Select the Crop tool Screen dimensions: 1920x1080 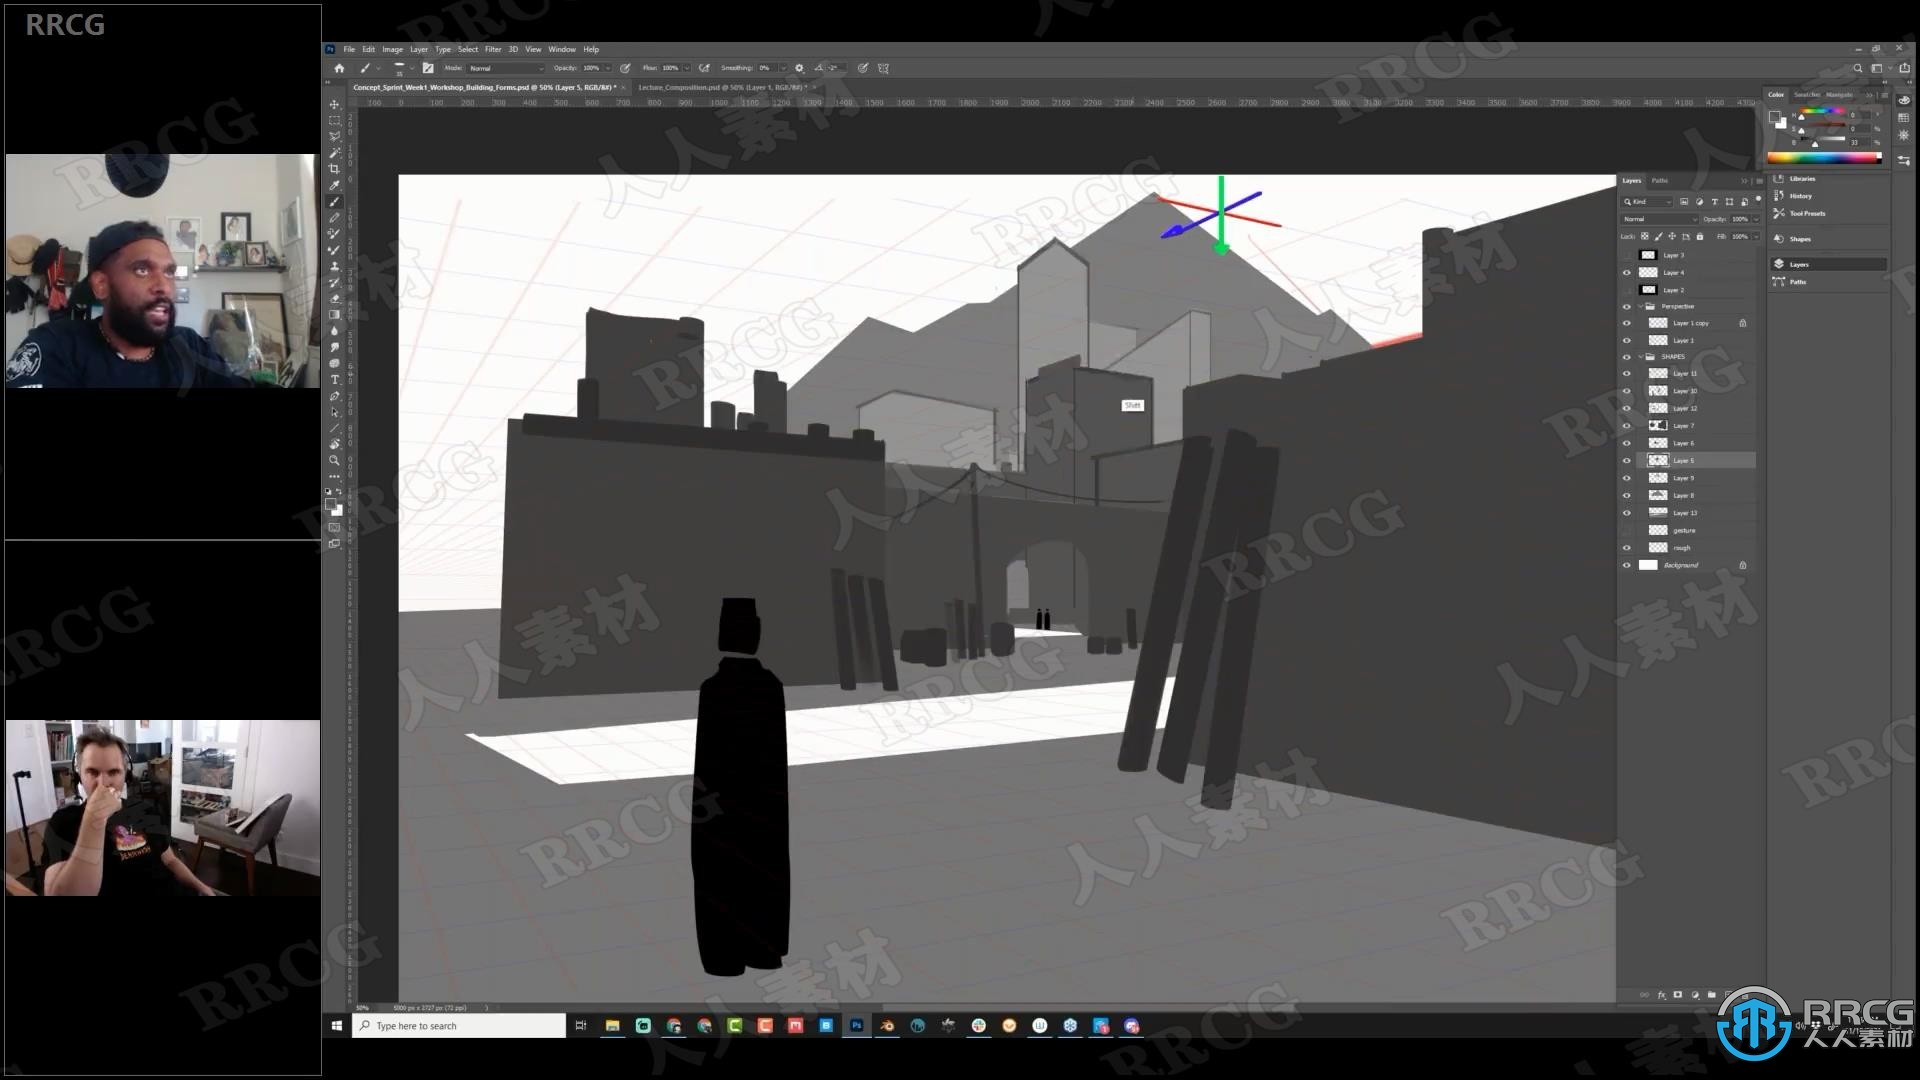pyautogui.click(x=334, y=169)
